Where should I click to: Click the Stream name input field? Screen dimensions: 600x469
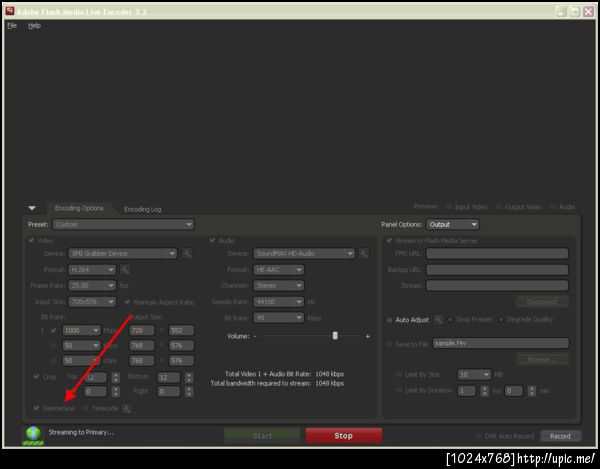pyautogui.click(x=497, y=285)
